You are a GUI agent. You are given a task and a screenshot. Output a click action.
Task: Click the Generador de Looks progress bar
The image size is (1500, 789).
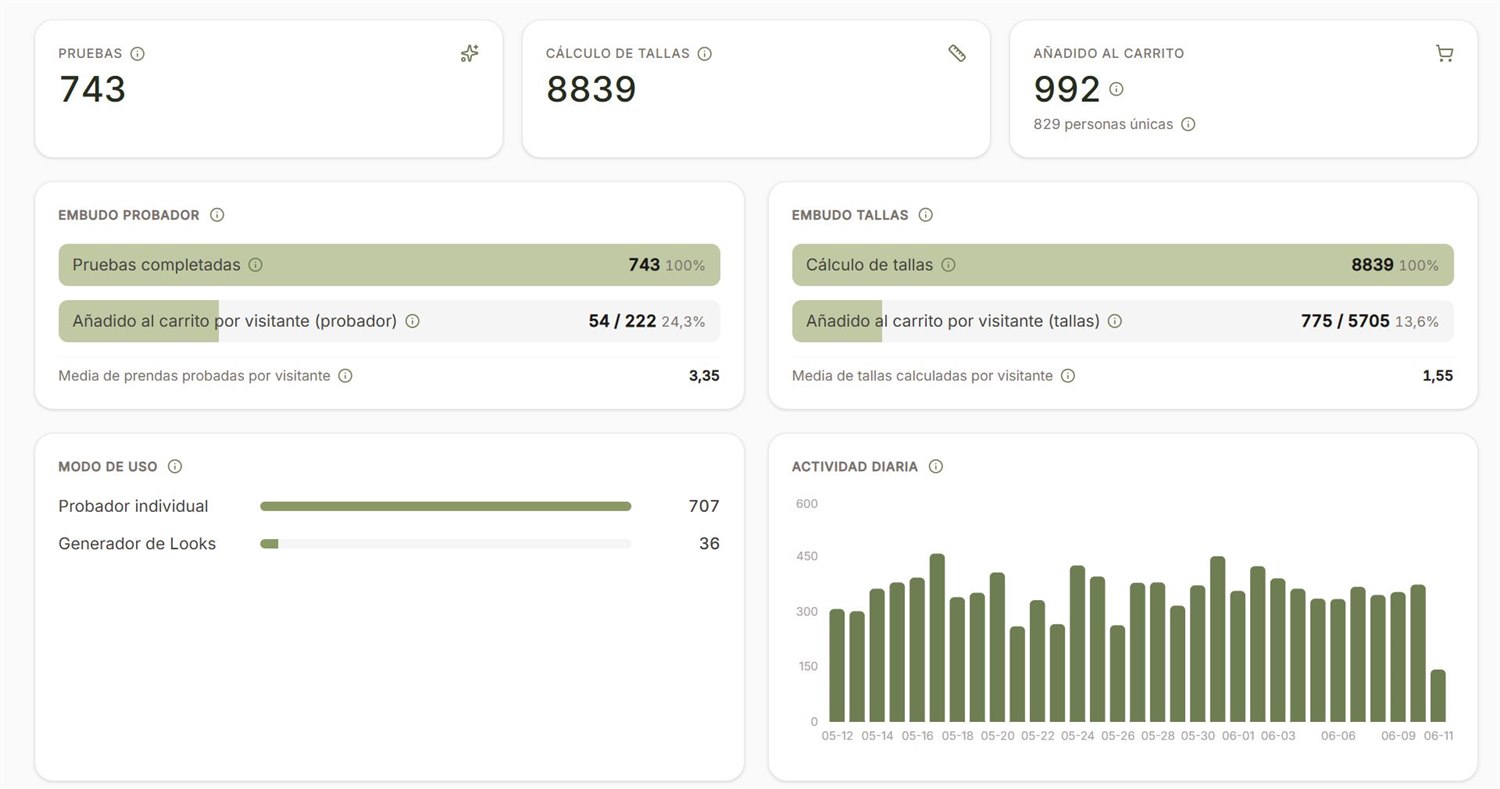point(446,544)
